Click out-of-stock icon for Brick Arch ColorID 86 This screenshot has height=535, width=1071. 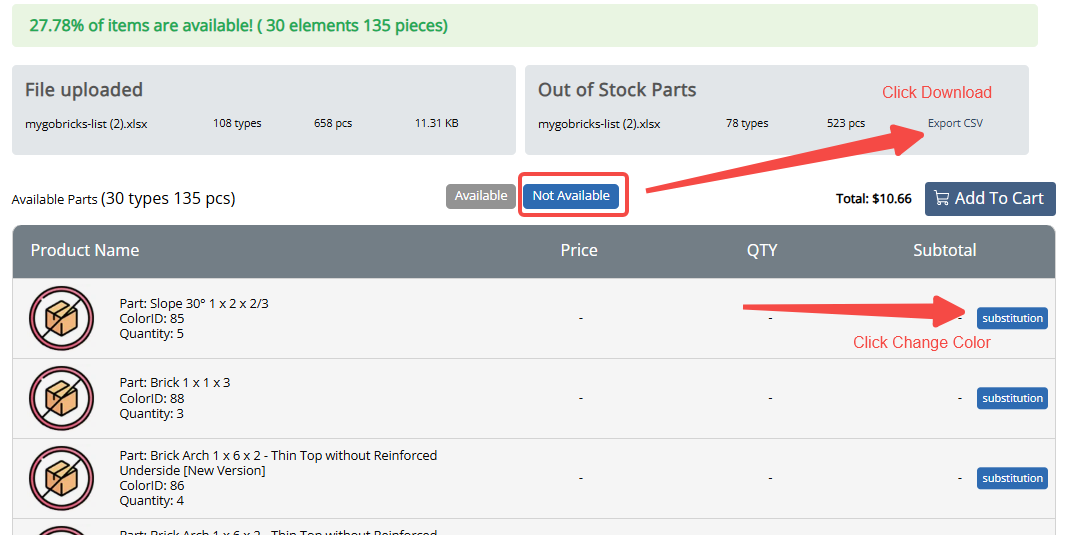click(61, 478)
